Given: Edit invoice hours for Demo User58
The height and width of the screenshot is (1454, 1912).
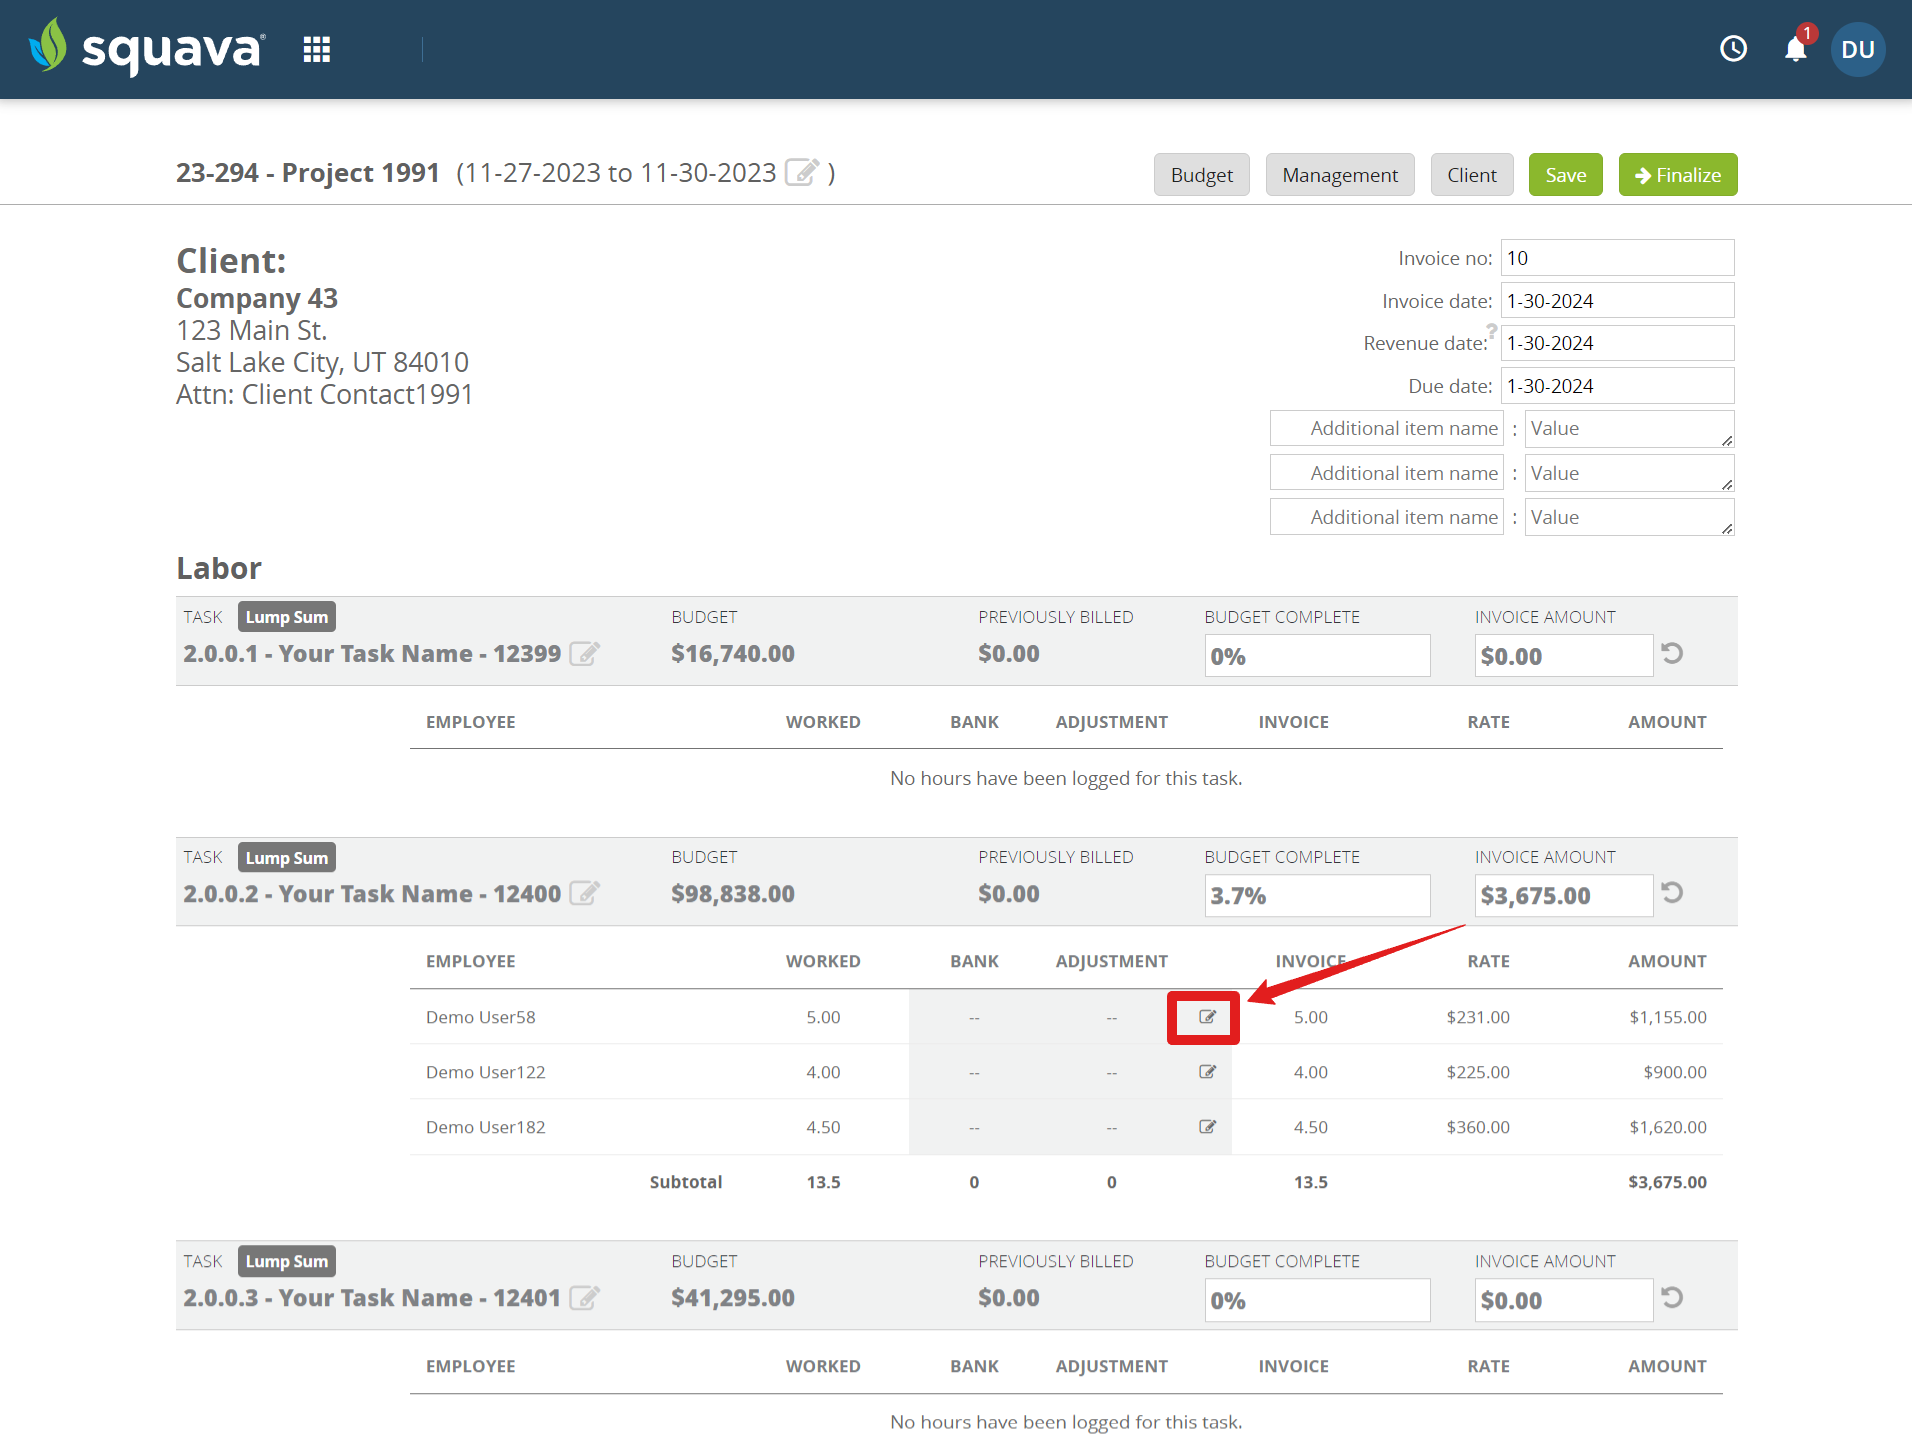Looking at the screenshot, I should (1207, 1017).
